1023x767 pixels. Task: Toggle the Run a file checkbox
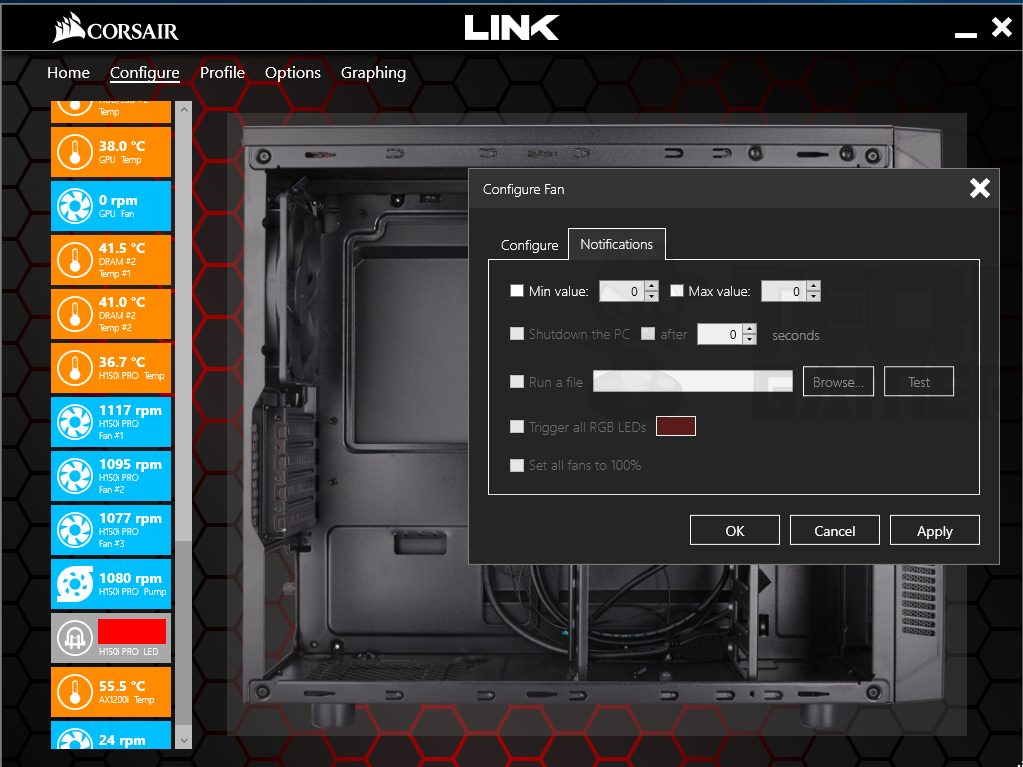click(x=517, y=382)
